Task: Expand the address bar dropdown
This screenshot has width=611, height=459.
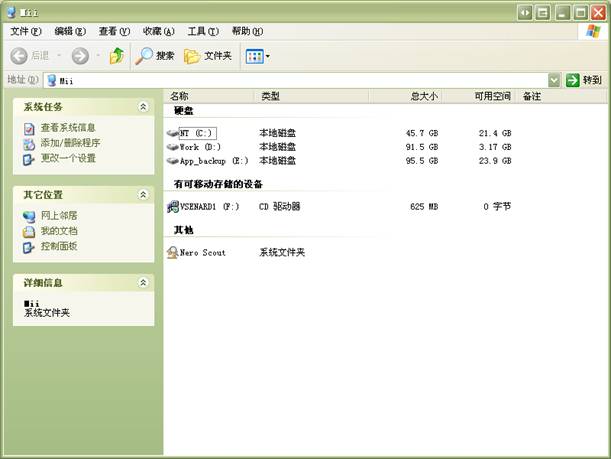Action: (554, 80)
